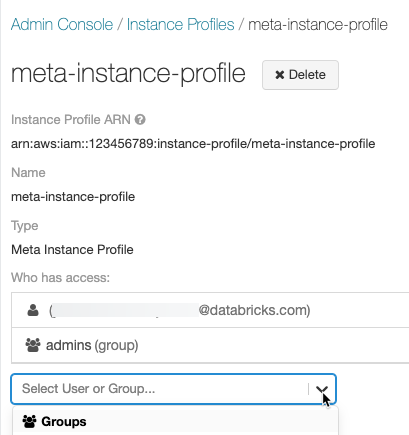
Task: Select the admins (group) access row
Action: point(210,345)
